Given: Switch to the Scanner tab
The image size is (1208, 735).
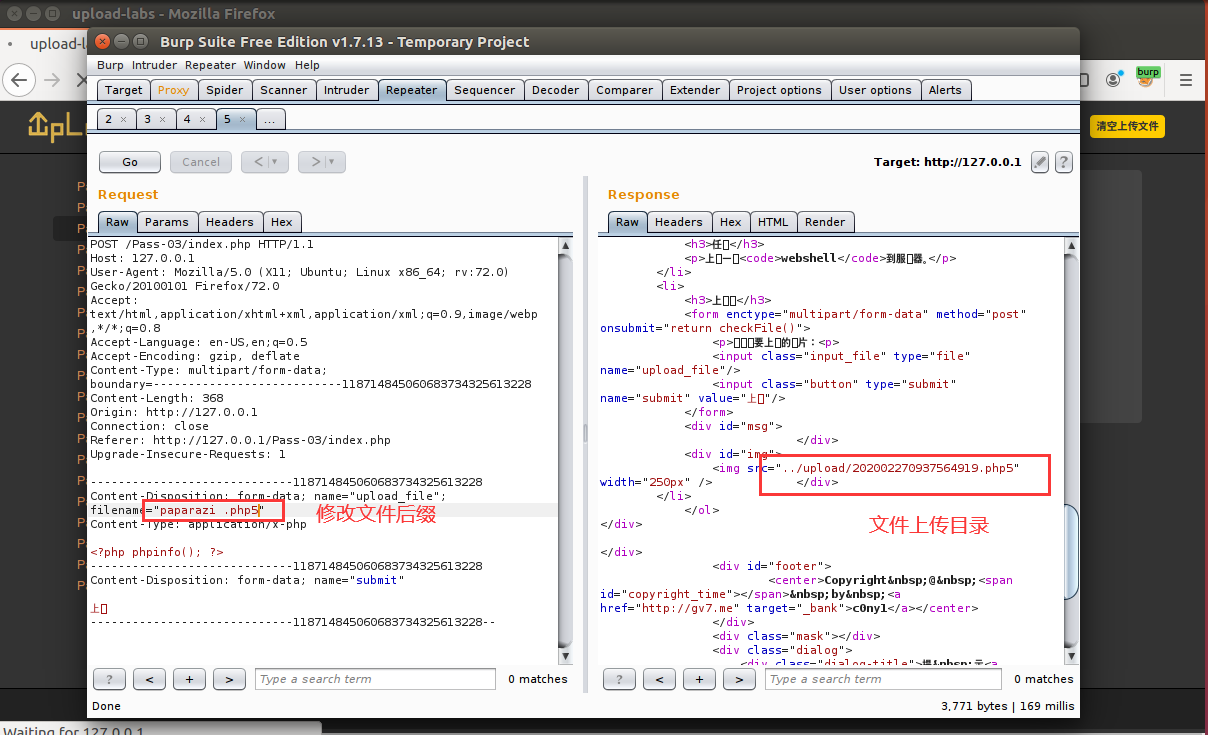Looking at the screenshot, I should [283, 90].
